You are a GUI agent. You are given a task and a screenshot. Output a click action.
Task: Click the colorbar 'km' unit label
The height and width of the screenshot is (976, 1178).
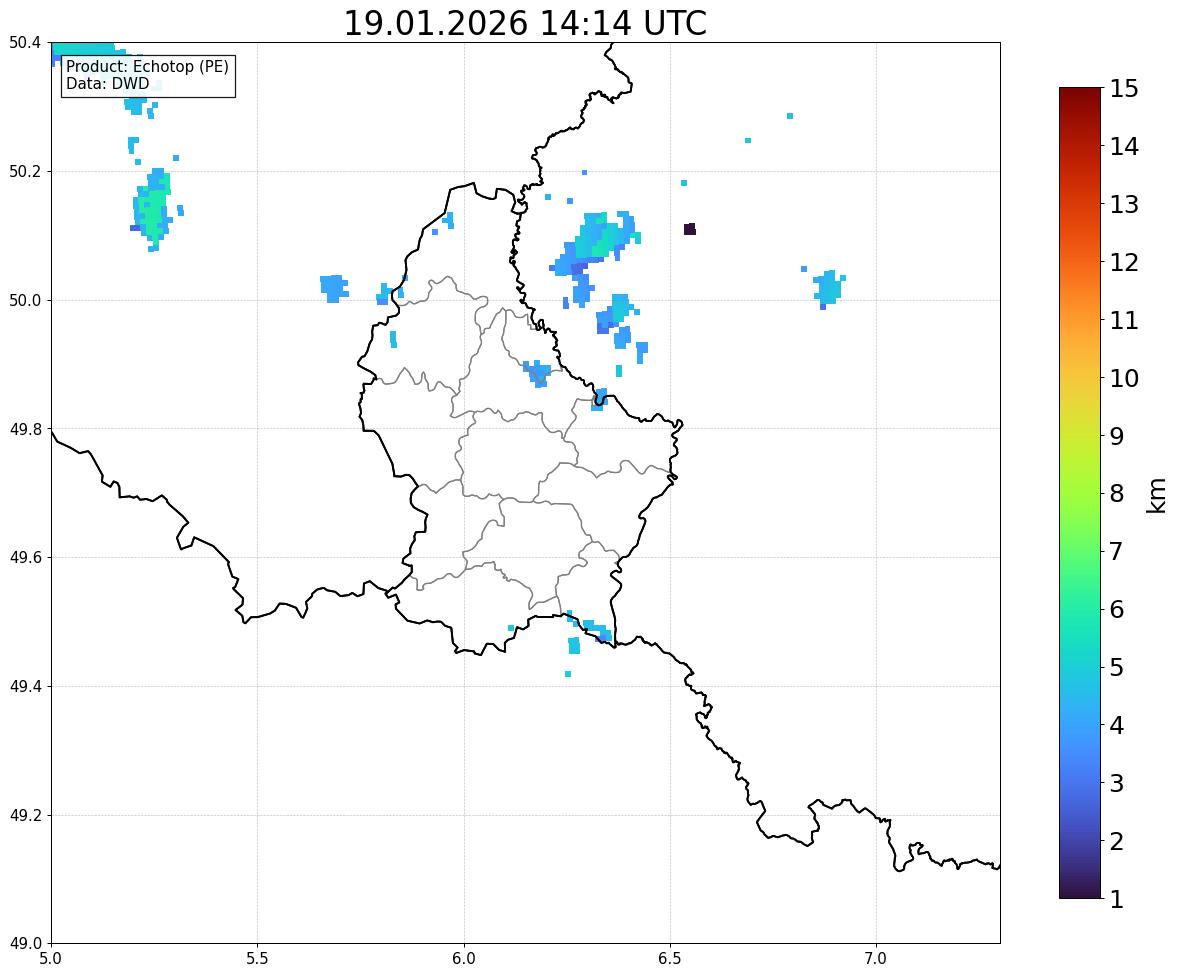(x=1157, y=495)
